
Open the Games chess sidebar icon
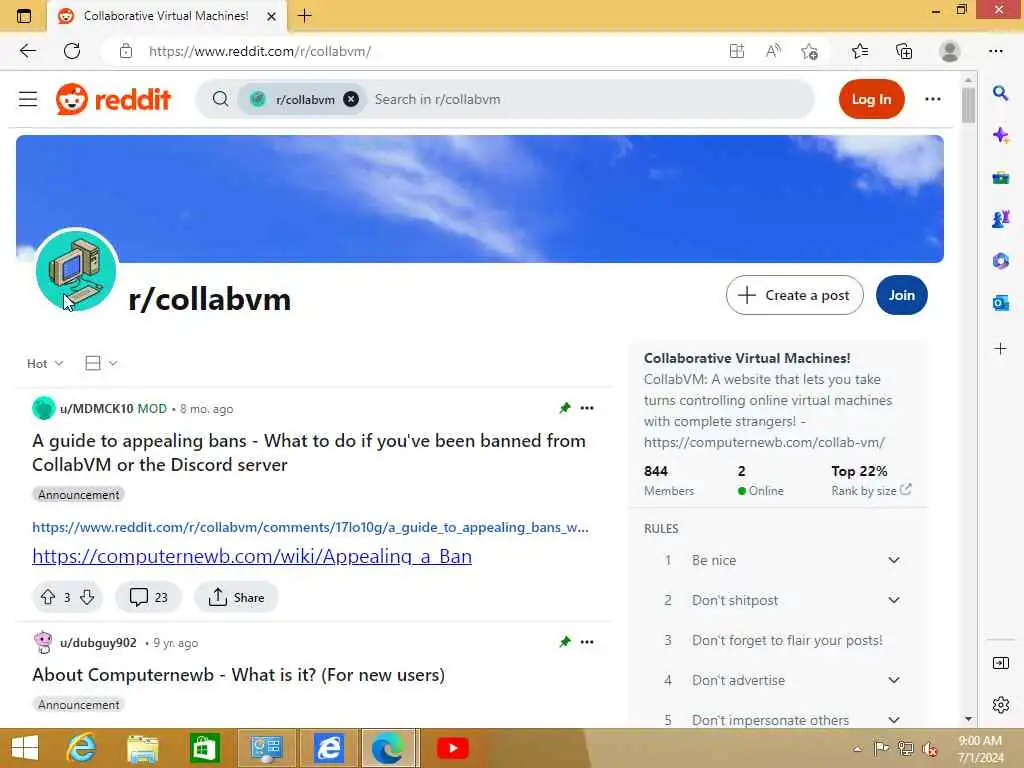click(x=1000, y=219)
